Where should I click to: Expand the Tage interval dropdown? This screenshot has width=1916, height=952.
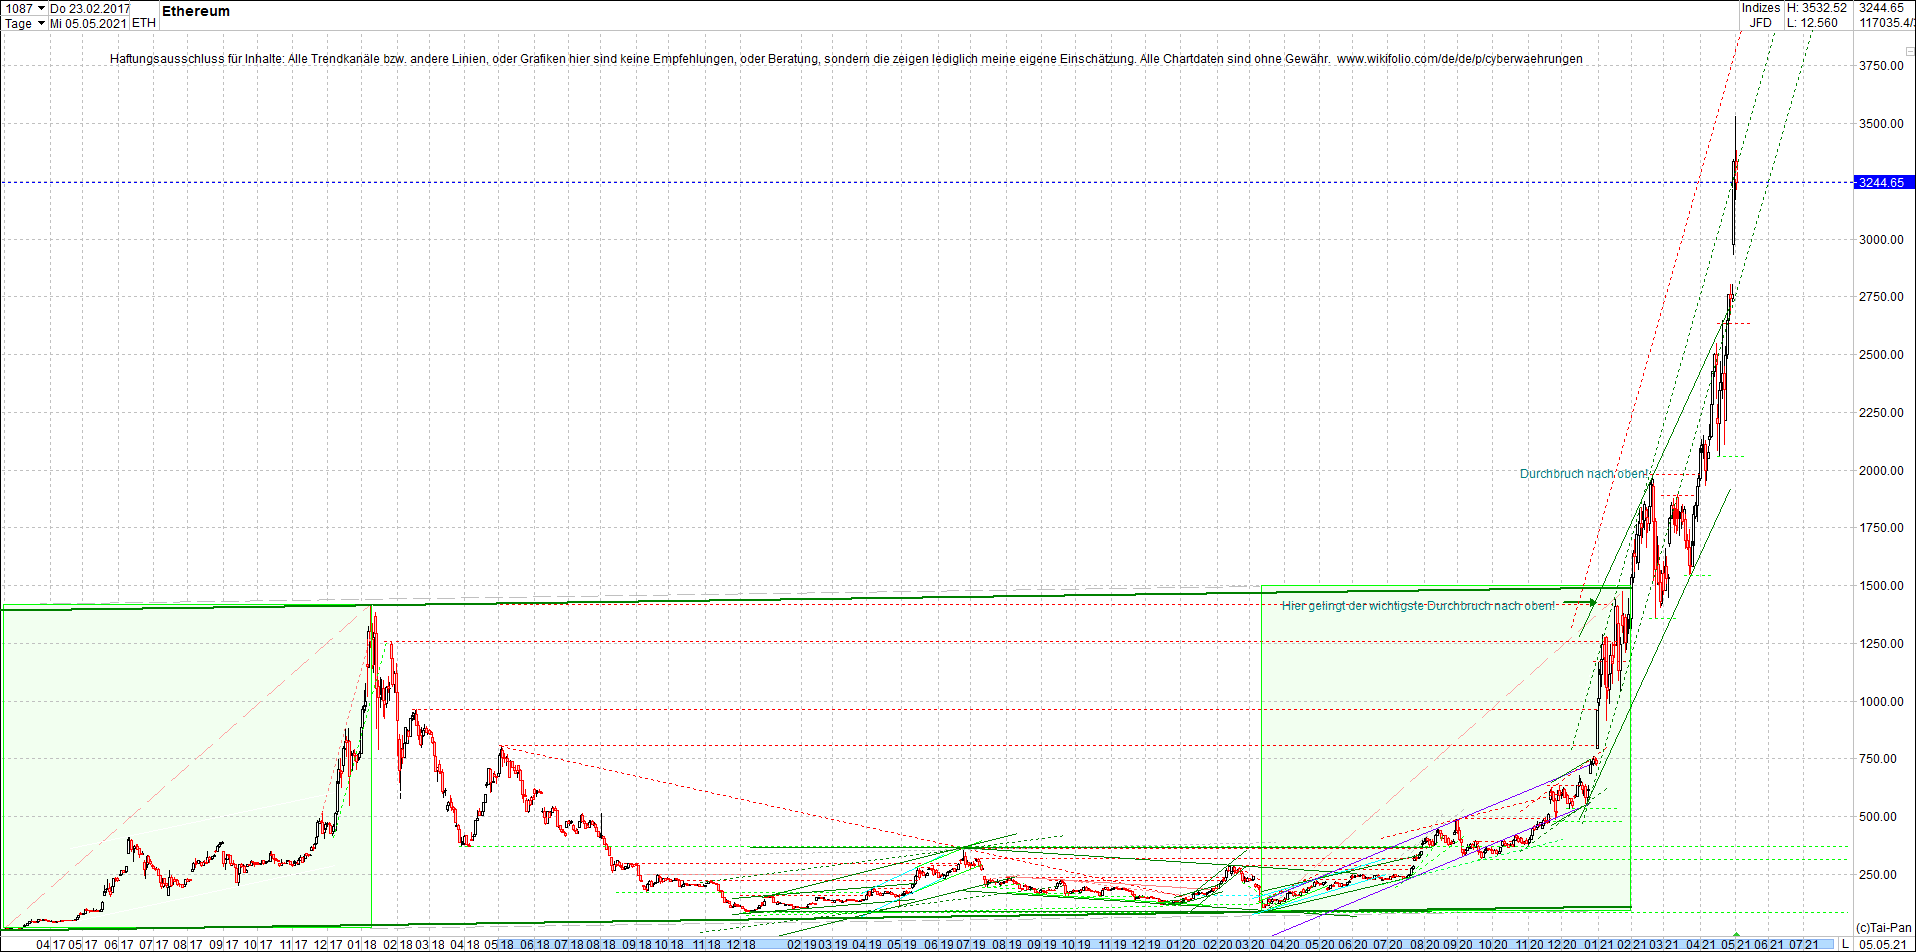click(x=24, y=23)
